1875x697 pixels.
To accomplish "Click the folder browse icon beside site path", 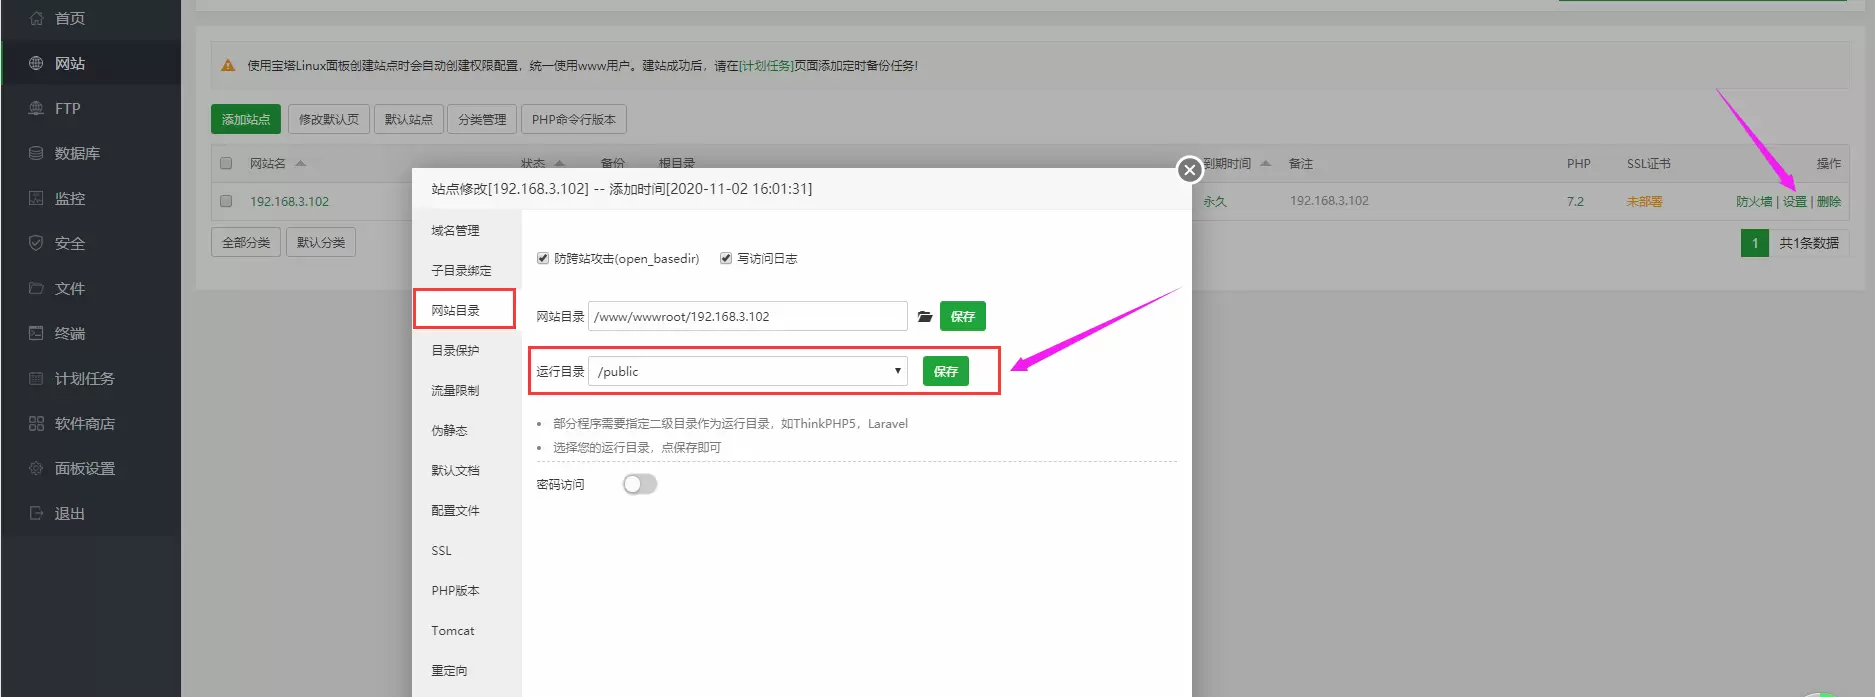I will (x=925, y=317).
